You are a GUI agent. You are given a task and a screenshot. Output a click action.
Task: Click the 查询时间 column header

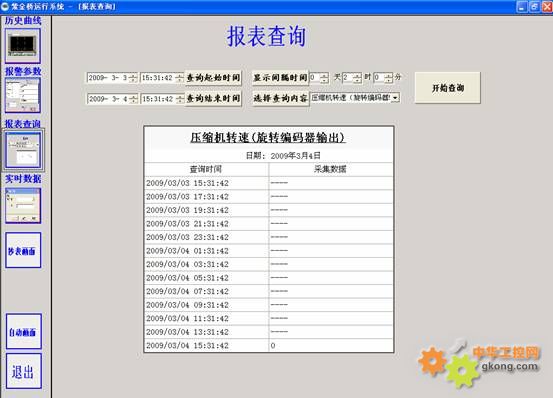click(206, 169)
